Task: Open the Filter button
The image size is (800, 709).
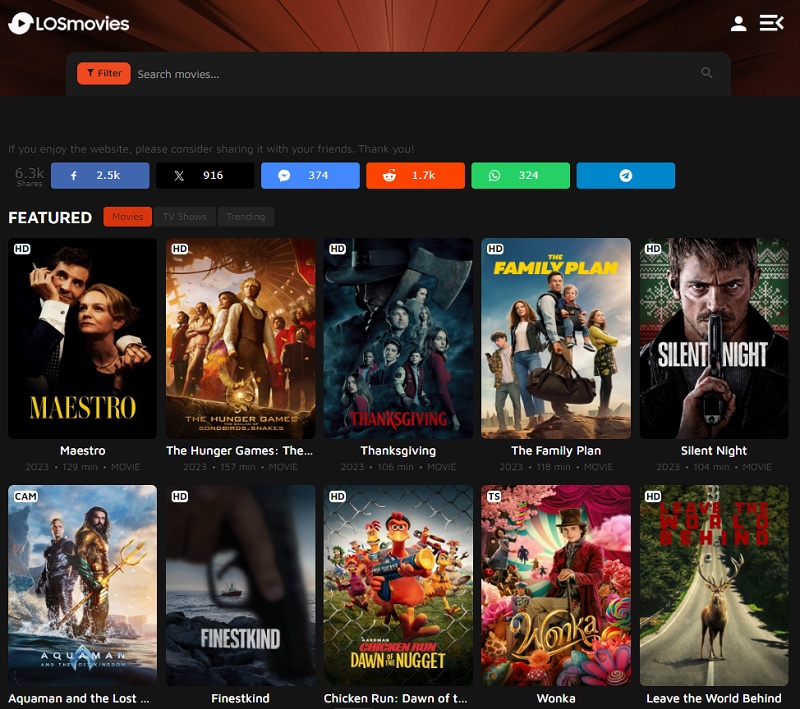Action: (x=104, y=73)
